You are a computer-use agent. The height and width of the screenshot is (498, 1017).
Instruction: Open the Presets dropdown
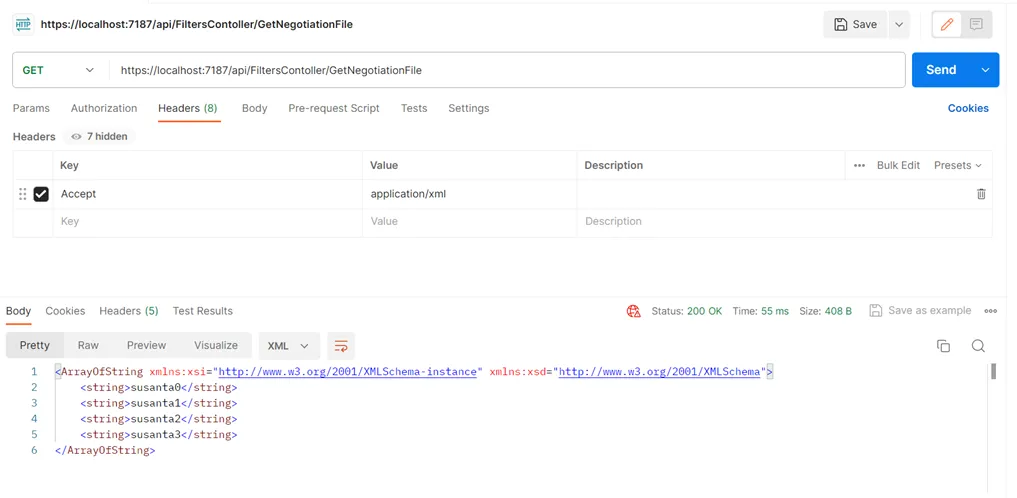(x=958, y=165)
